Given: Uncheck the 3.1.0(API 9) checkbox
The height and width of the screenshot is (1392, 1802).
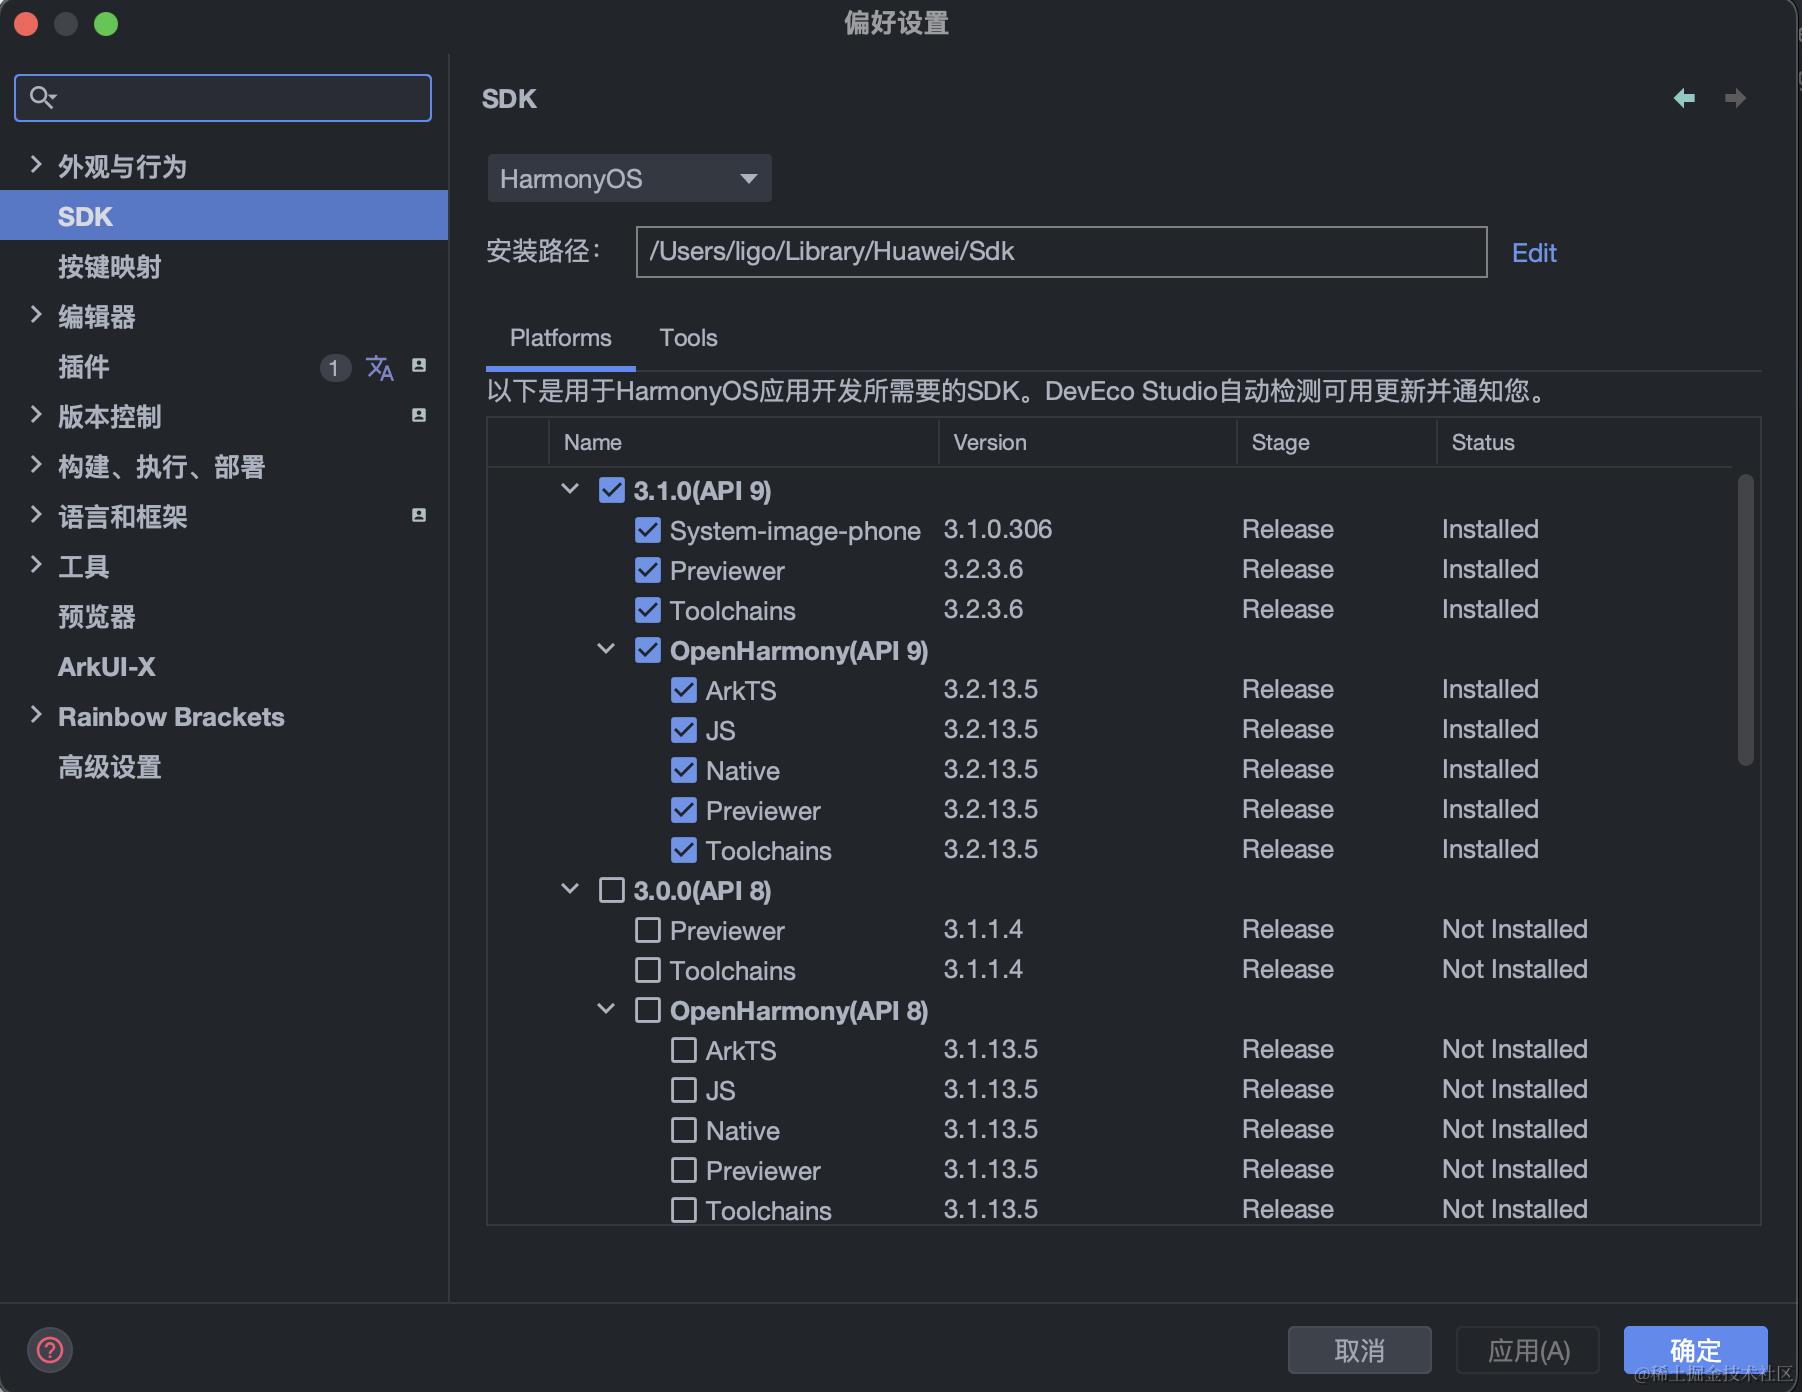Looking at the screenshot, I should (x=612, y=490).
